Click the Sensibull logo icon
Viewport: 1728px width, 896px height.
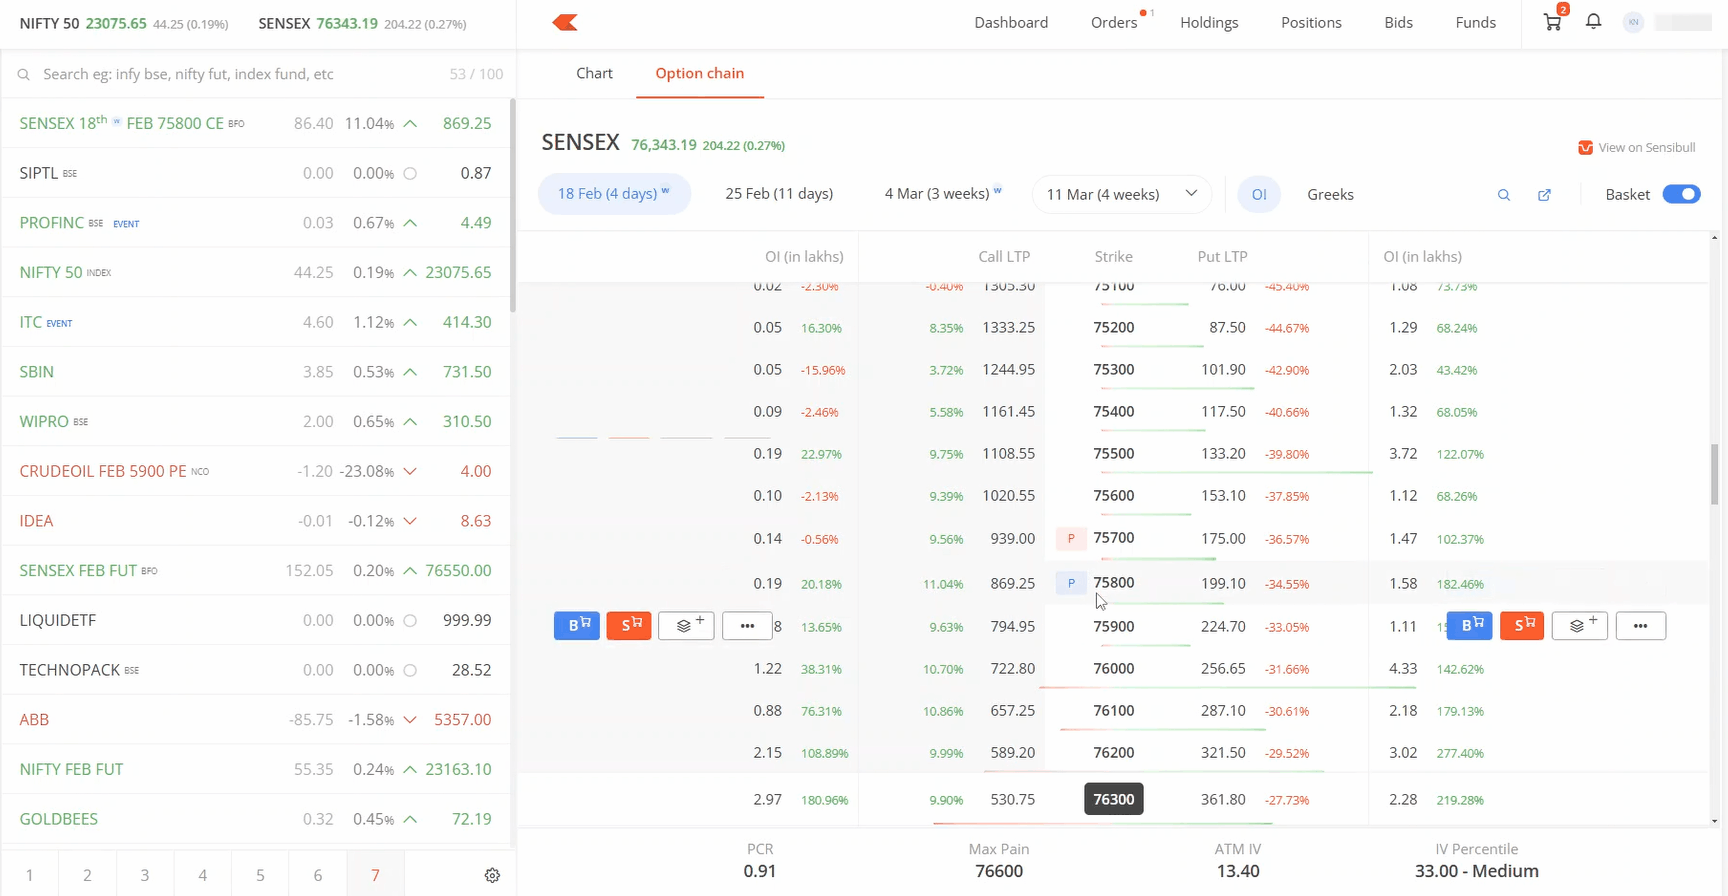[x=1585, y=148]
